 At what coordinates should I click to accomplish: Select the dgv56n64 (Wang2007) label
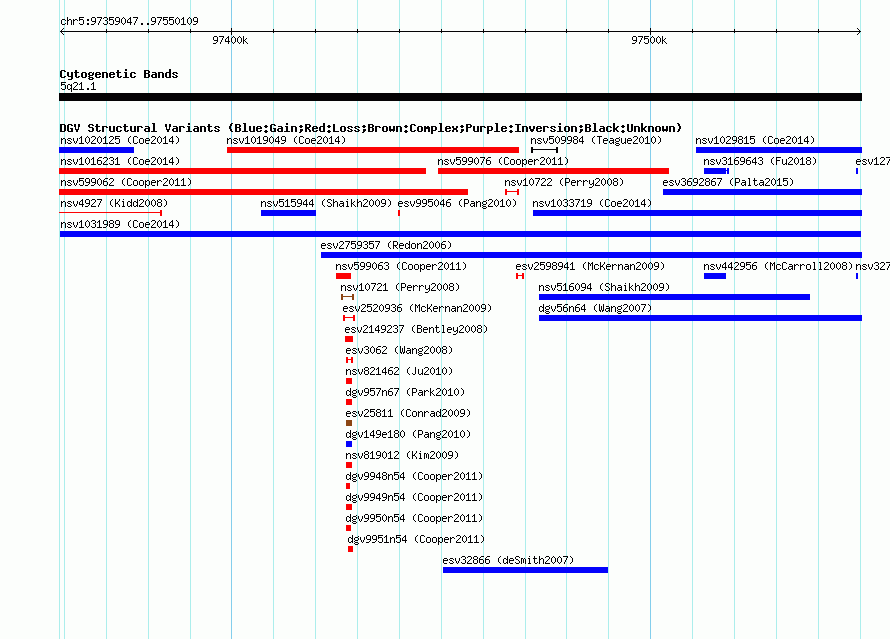coord(595,308)
